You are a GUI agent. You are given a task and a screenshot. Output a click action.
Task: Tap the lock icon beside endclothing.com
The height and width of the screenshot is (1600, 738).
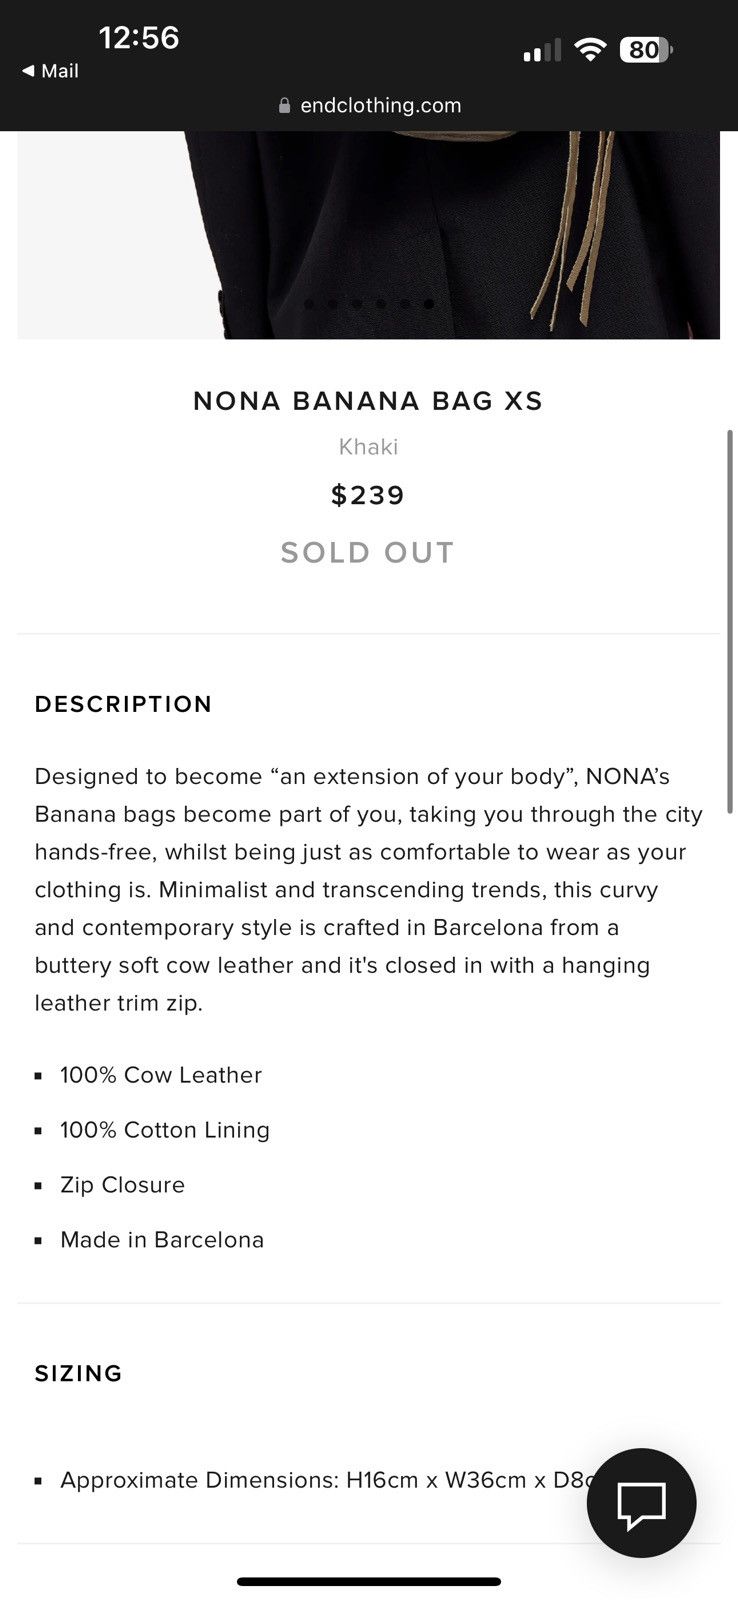pos(284,106)
